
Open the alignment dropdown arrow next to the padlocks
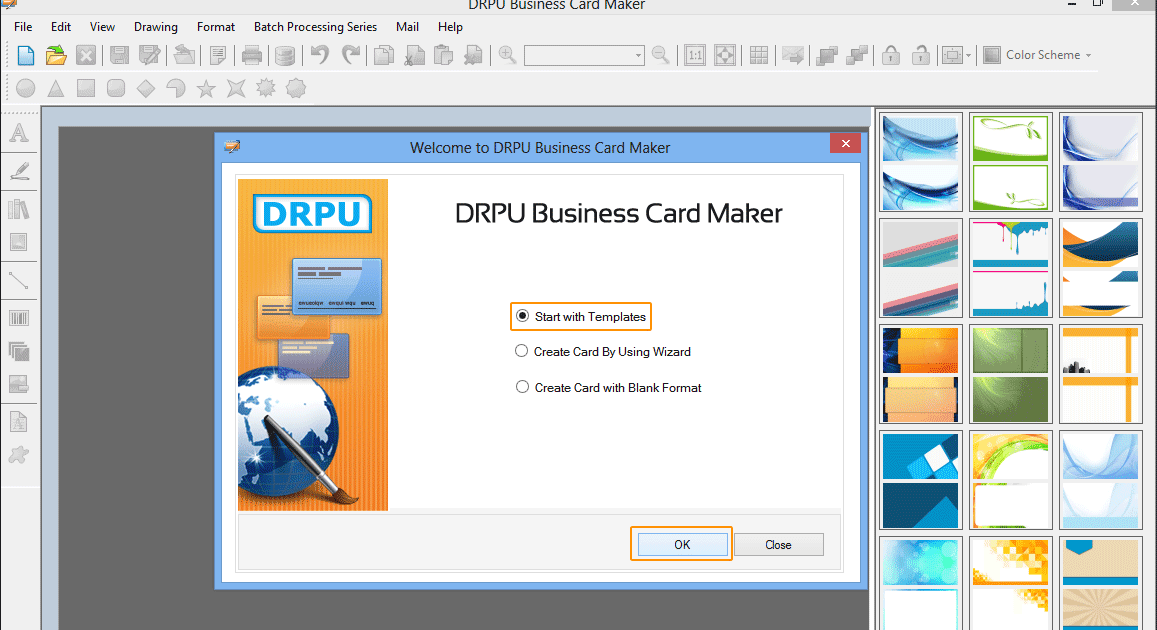968,55
